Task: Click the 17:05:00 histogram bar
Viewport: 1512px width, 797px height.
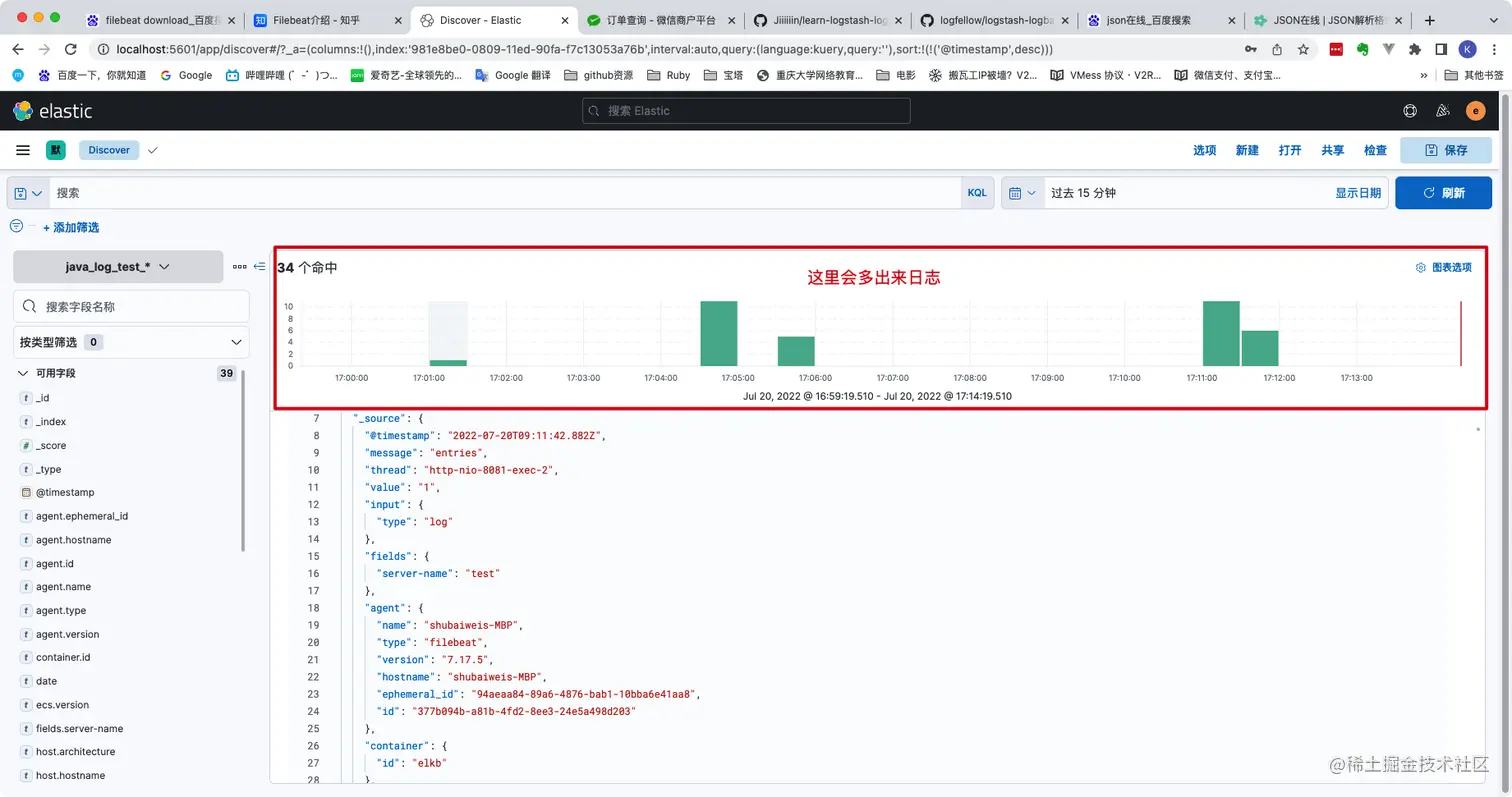Action: [719, 333]
